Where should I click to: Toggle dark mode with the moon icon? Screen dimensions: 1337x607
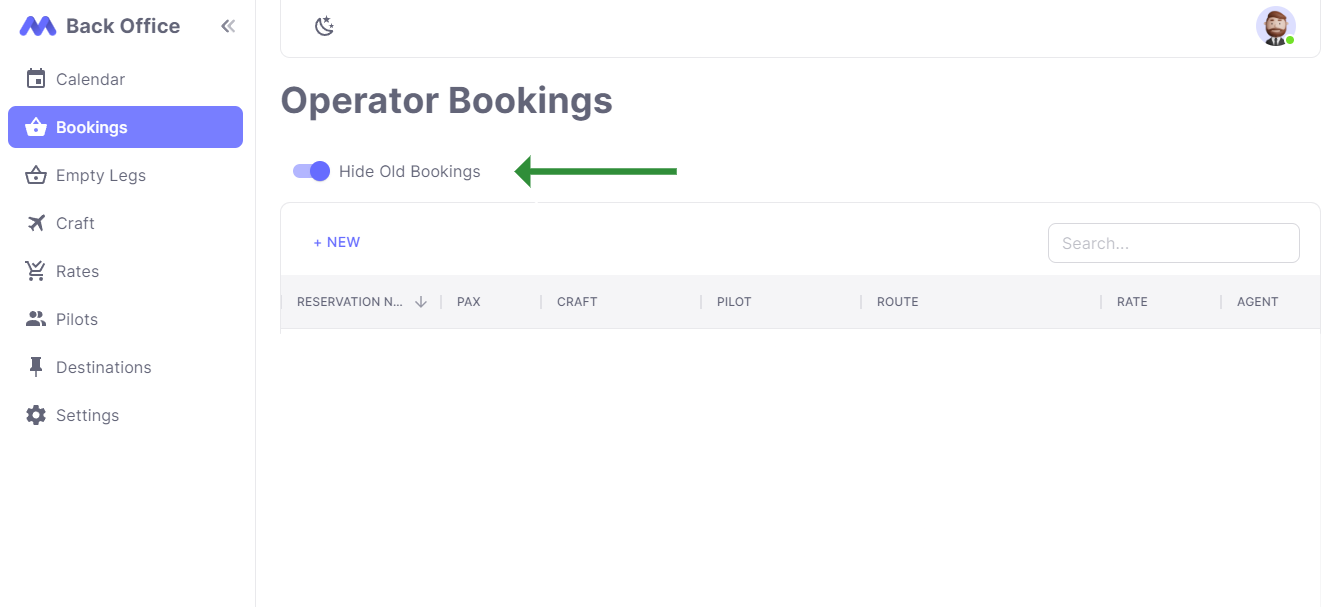pyautogui.click(x=324, y=25)
